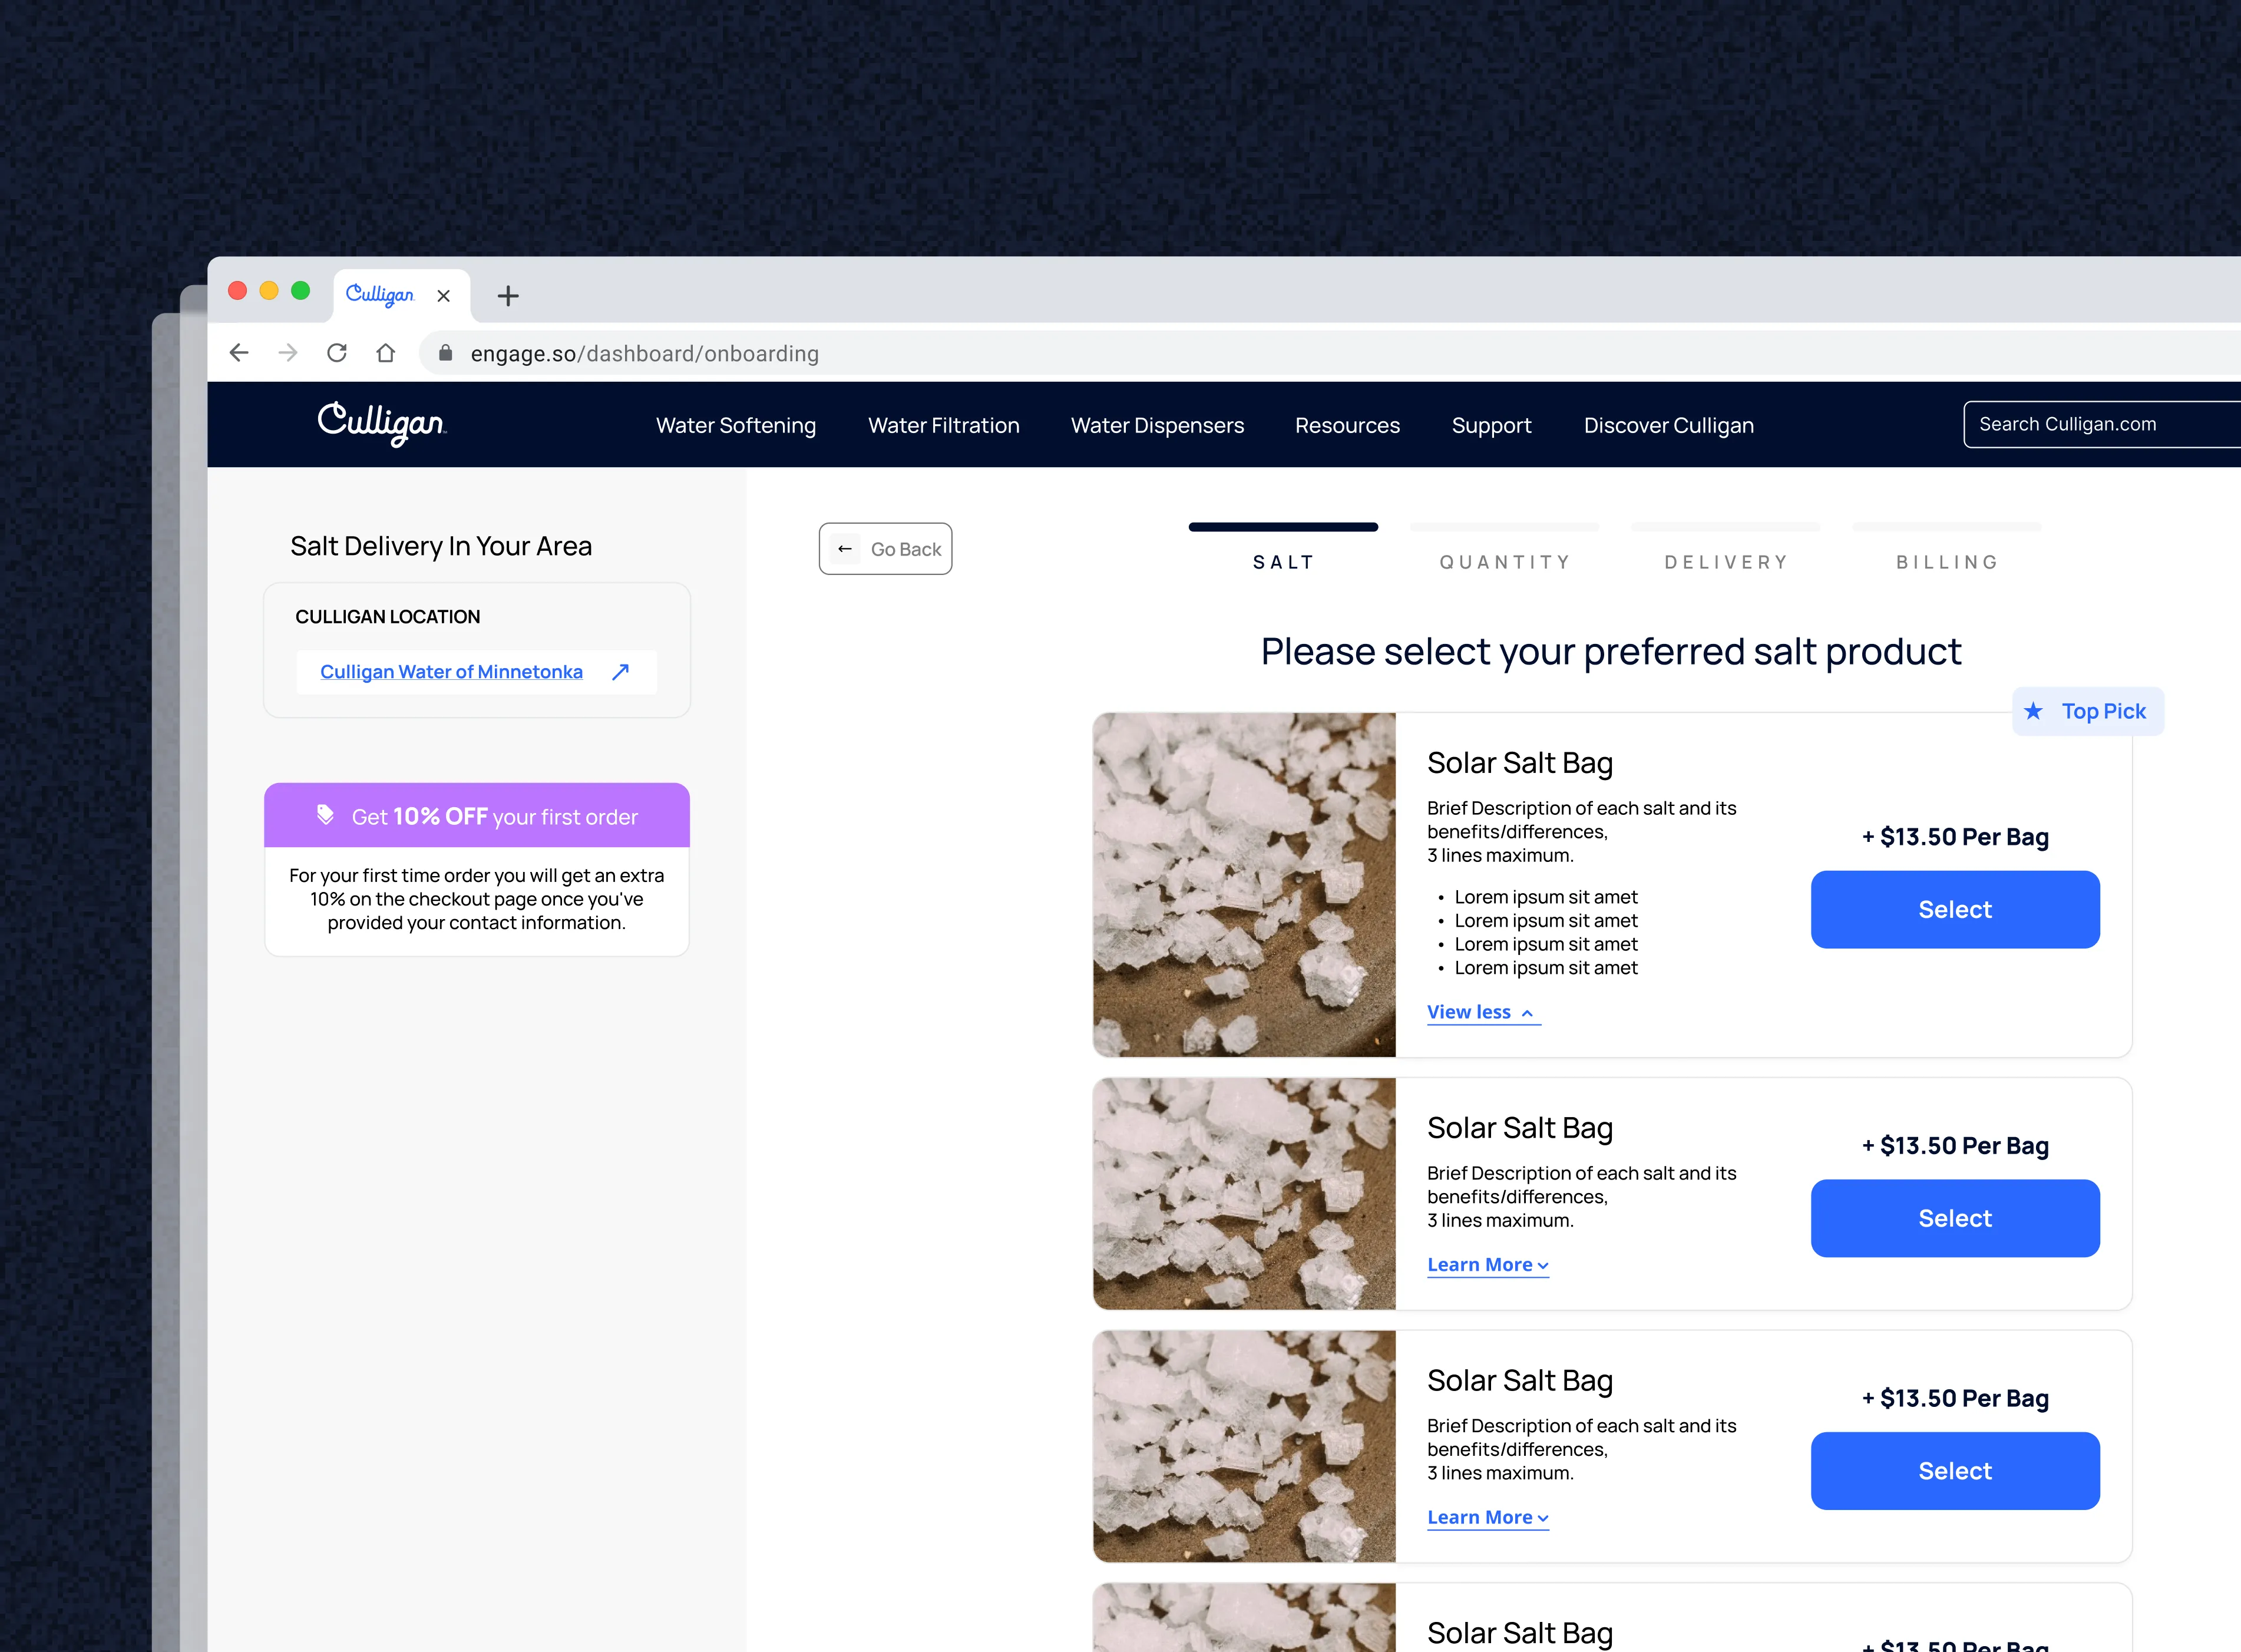The image size is (2241, 1652).
Task: Click the Get 10% OFF banner
Action: pyautogui.click(x=477, y=816)
